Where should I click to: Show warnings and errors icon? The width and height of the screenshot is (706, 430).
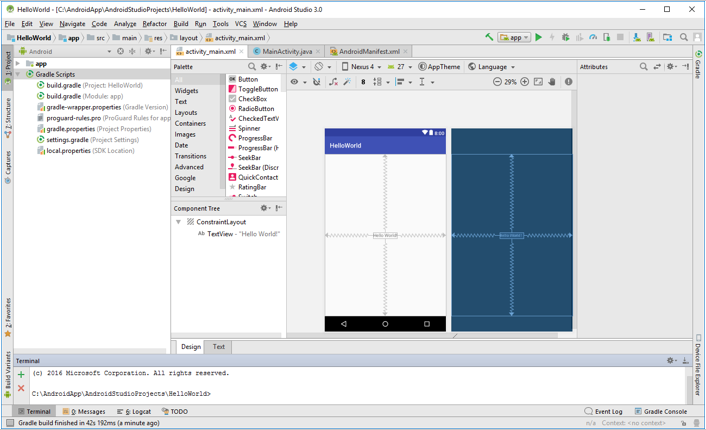click(569, 82)
